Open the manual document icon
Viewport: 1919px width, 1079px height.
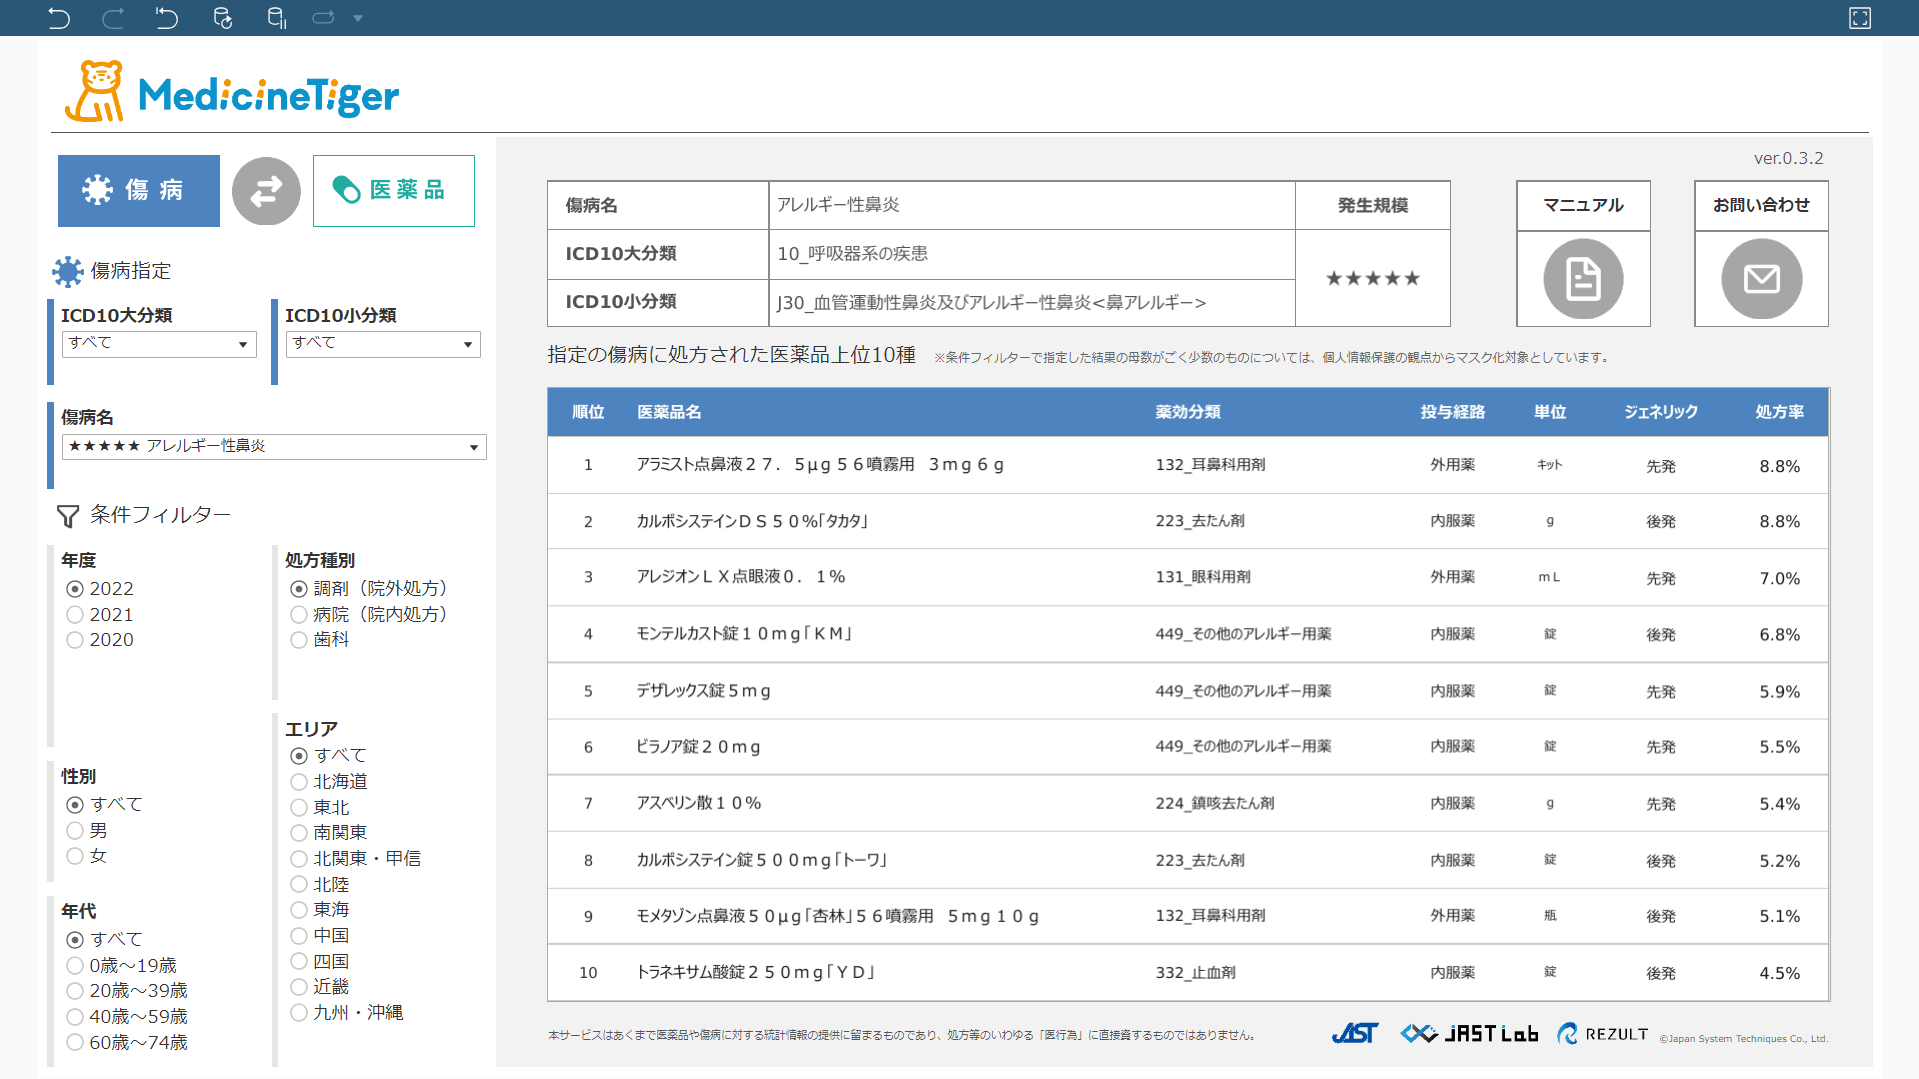click(1582, 279)
